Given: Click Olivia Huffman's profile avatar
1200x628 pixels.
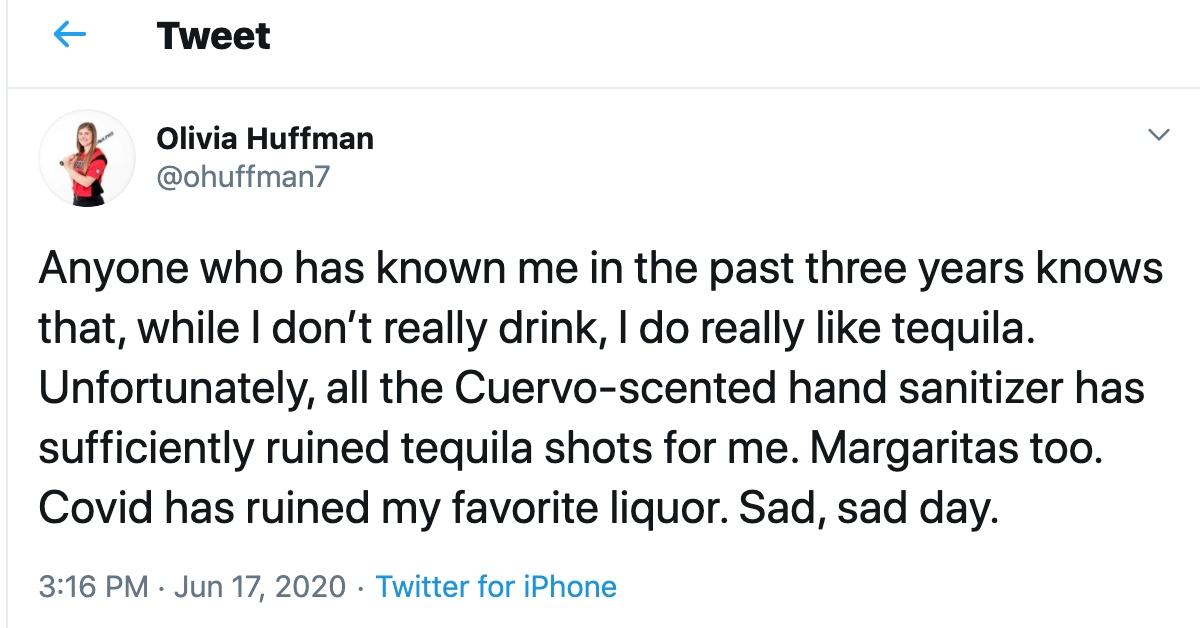Looking at the screenshot, I should coord(85,157).
